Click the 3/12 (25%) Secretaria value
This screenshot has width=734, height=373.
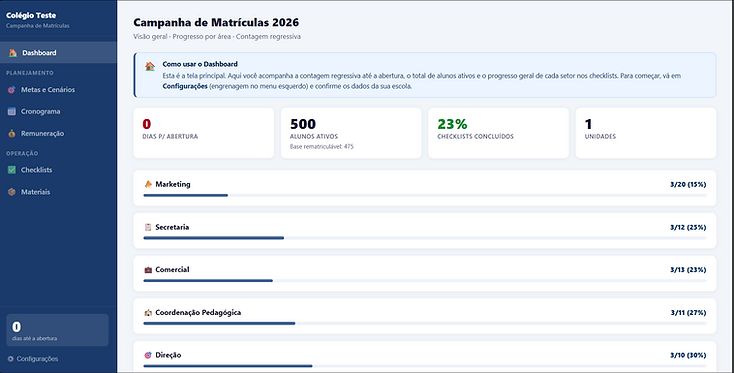coord(688,227)
